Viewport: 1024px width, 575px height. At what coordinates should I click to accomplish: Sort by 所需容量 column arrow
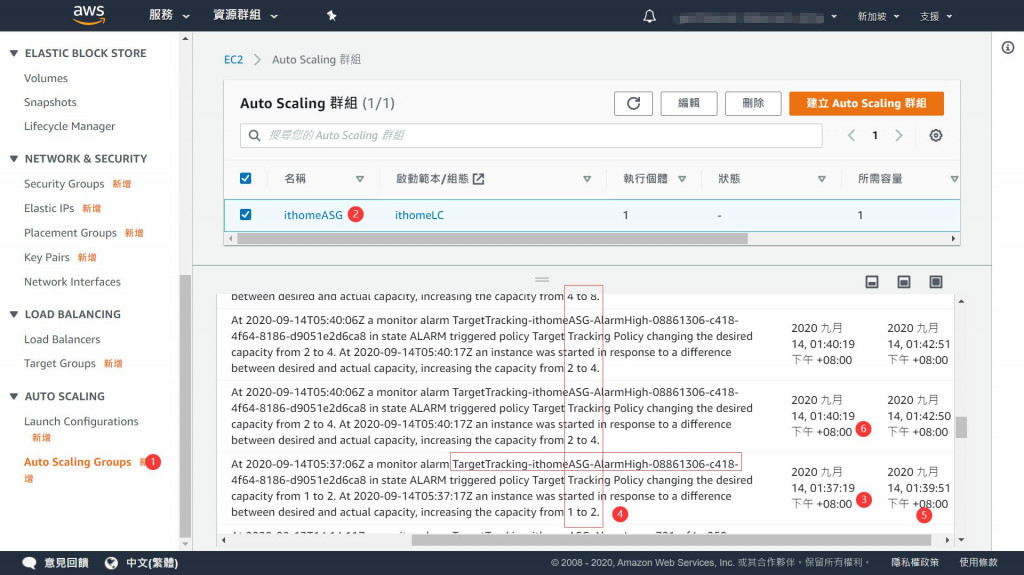[x=954, y=179]
